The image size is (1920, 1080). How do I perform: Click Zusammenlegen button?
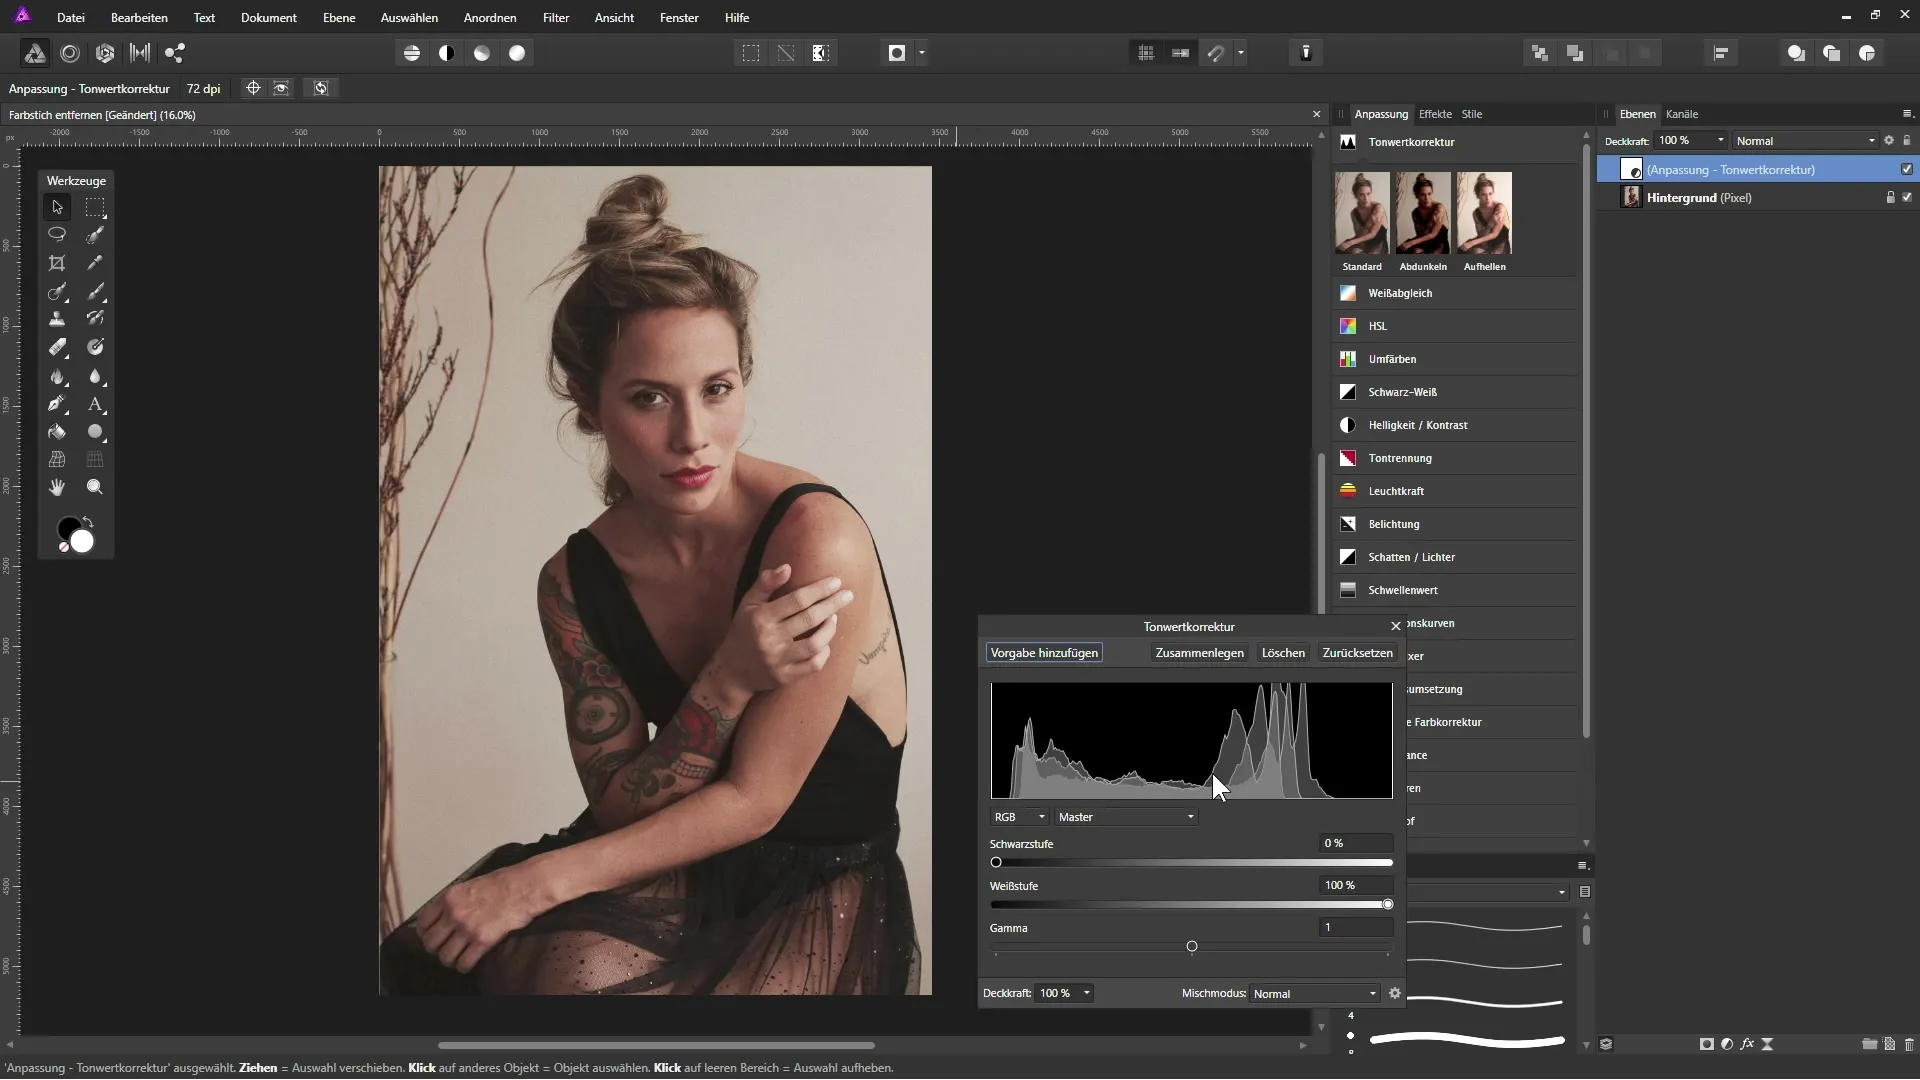pyautogui.click(x=1199, y=653)
